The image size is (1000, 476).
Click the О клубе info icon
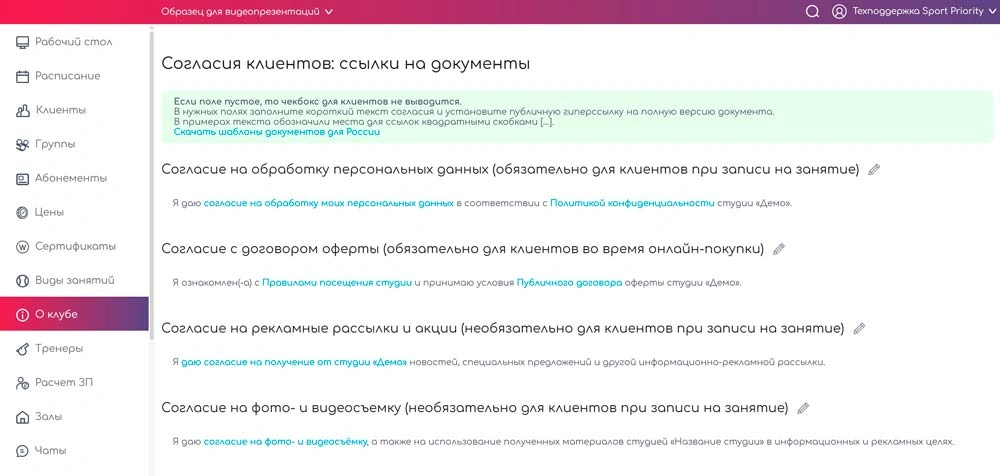[22, 315]
